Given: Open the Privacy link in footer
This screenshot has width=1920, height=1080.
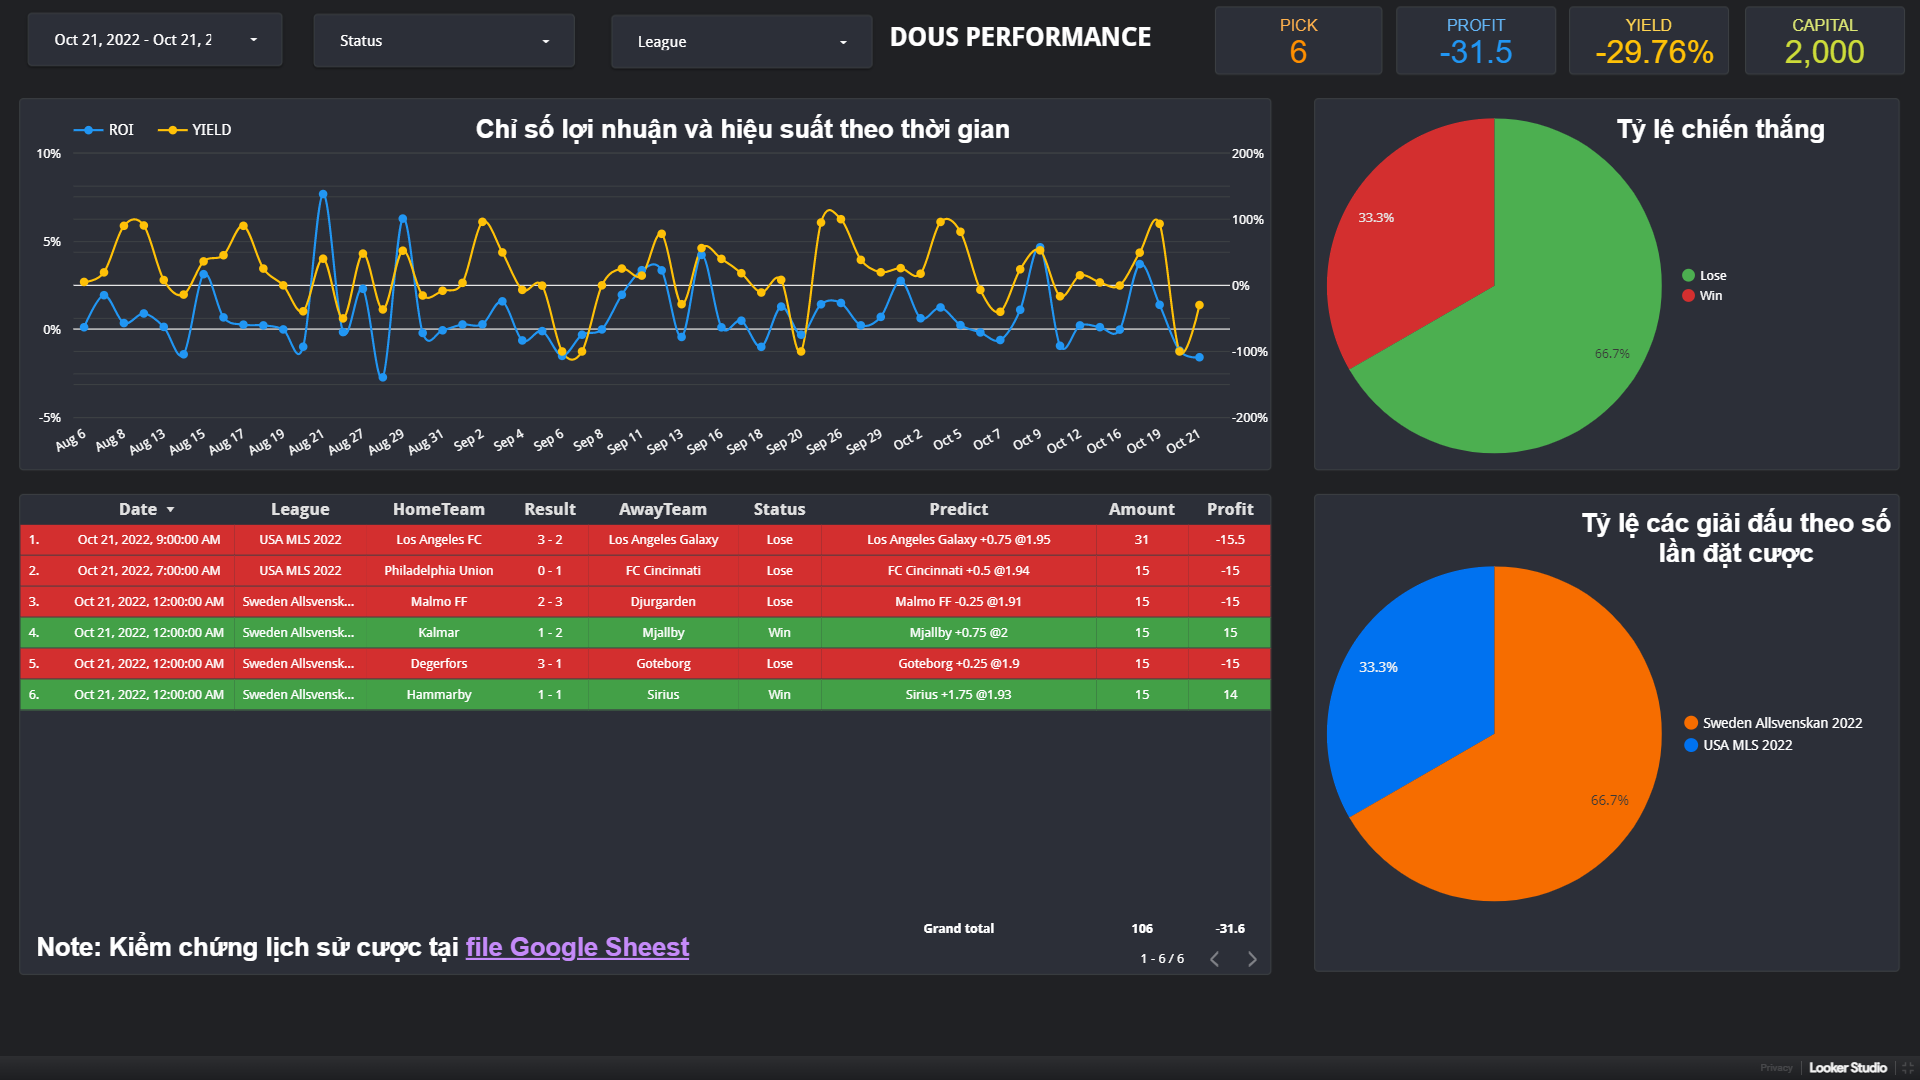Looking at the screenshot, I should (1776, 1068).
